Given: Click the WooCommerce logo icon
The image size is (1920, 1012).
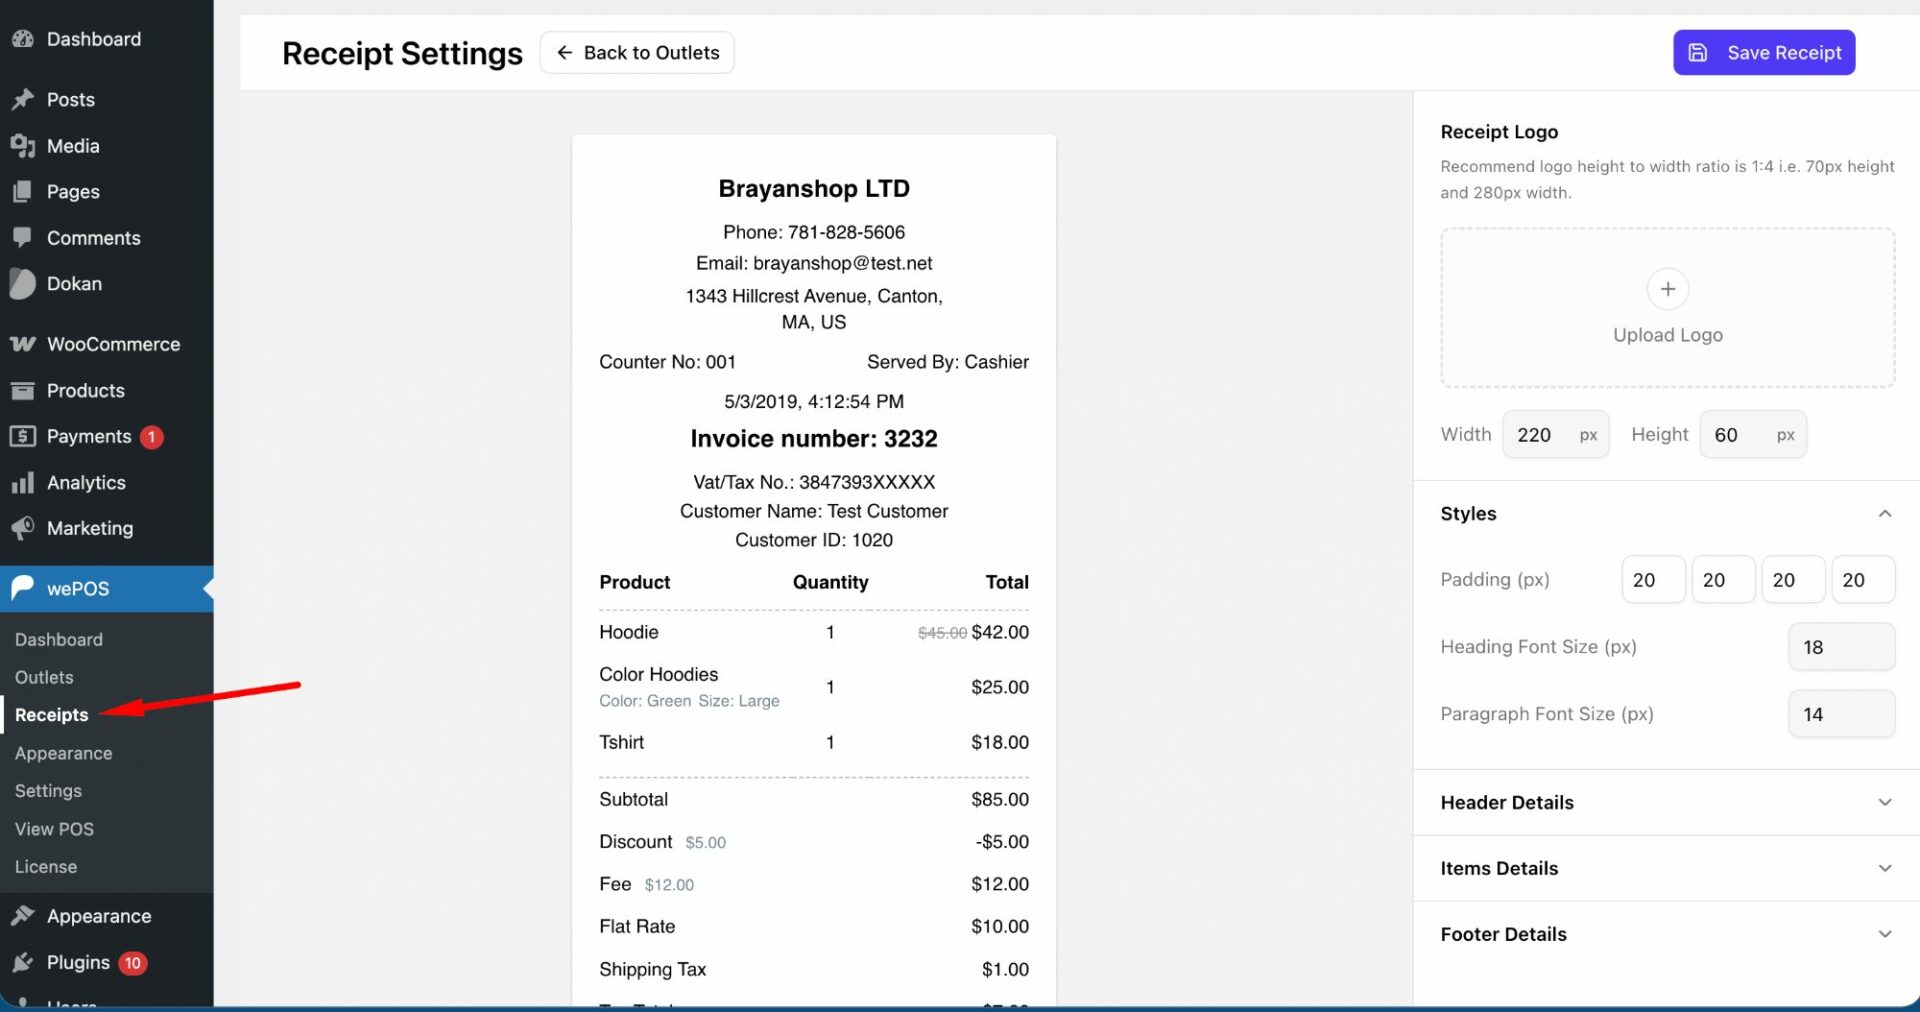Looking at the screenshot, I should [22, 344].
